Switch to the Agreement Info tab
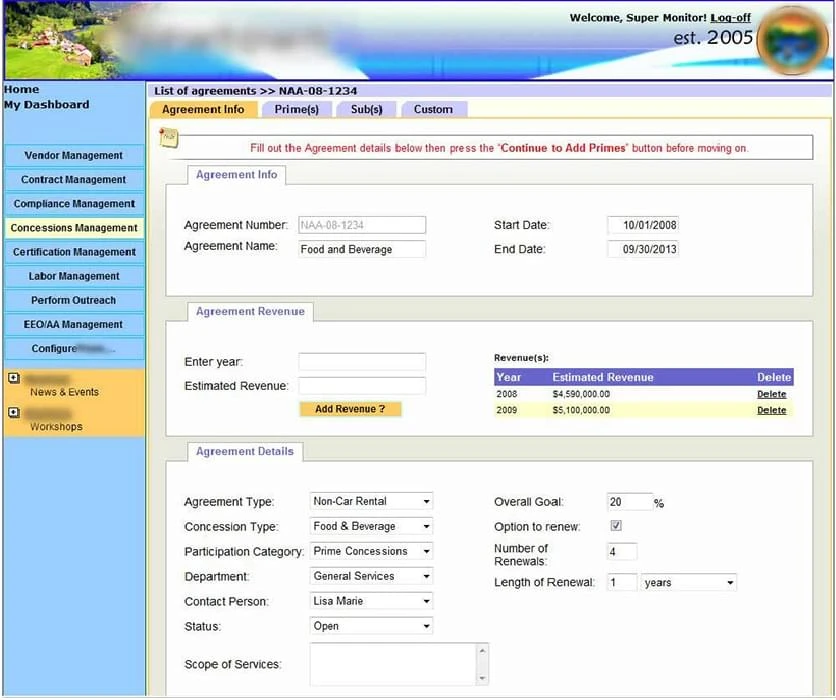This screenshot has height=700, width=836. coord(203,109)
